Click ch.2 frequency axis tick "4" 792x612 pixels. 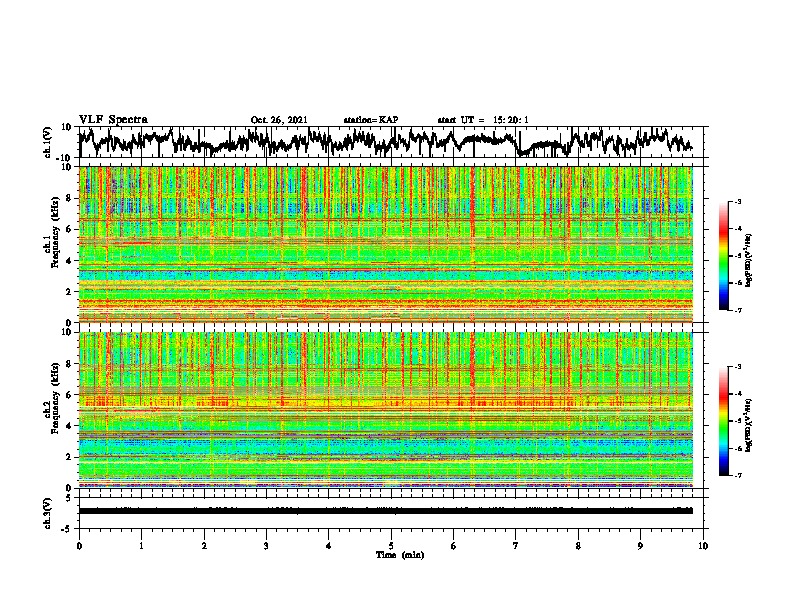70,426
